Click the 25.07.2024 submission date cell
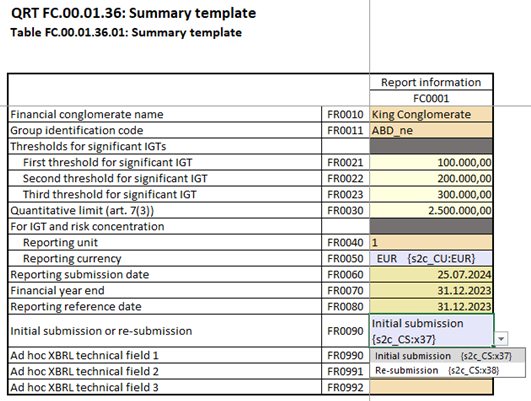The height and width of the screenshot is (401, 531). pos(431,274)
